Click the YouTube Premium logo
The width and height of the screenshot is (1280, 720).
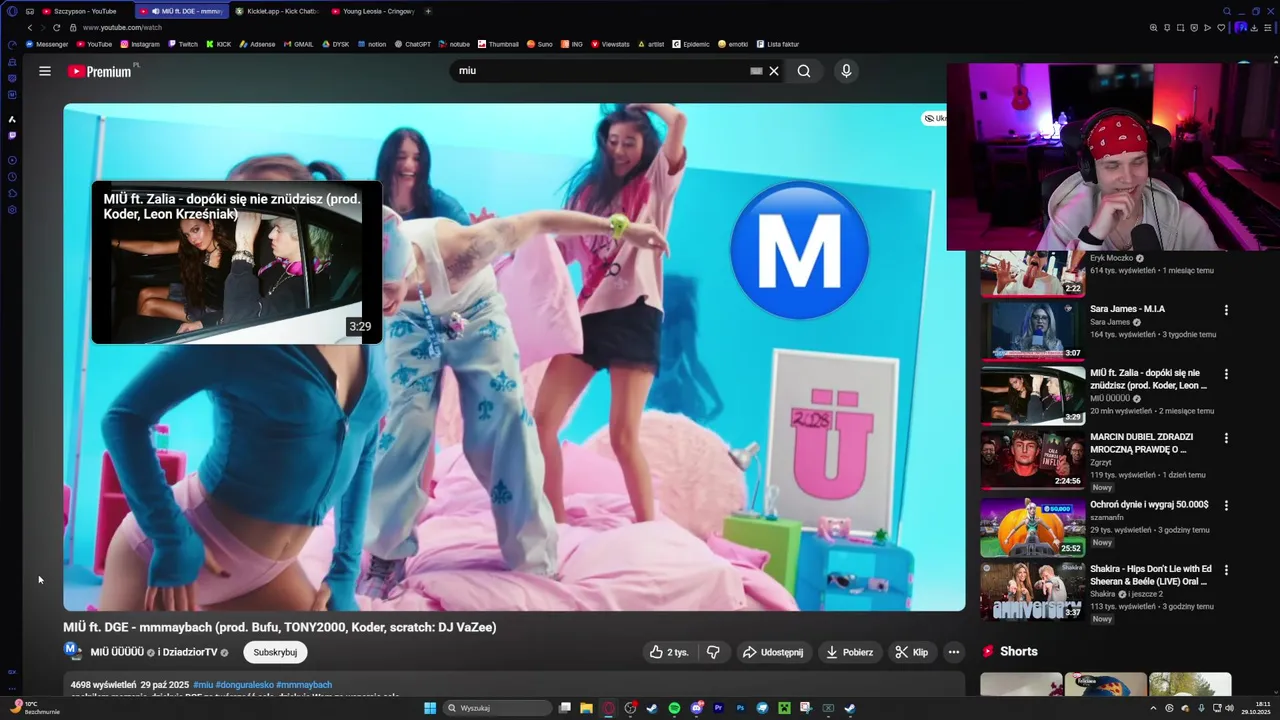click(x=100, y=71)
